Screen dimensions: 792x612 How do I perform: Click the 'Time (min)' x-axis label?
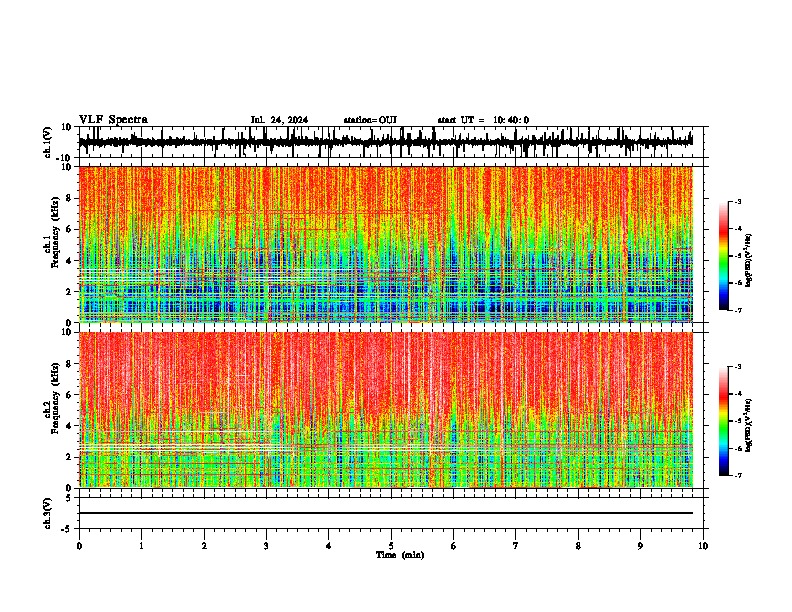point(400,555)
